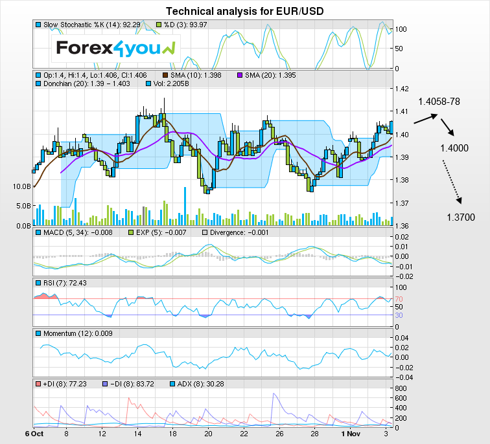Click the '+DI (8): 77.23' label
This screenshot has width=490, height=444.
(65, 384)
